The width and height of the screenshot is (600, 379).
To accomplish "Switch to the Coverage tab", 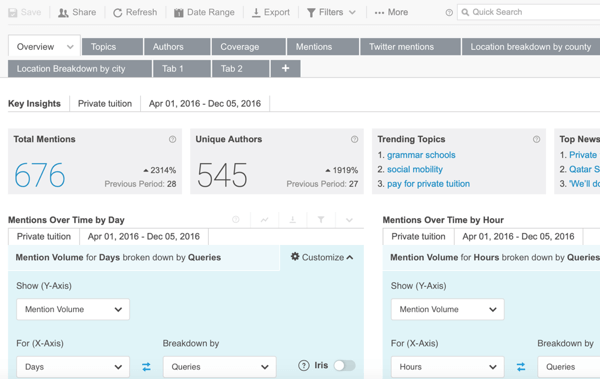I will 249,47.
